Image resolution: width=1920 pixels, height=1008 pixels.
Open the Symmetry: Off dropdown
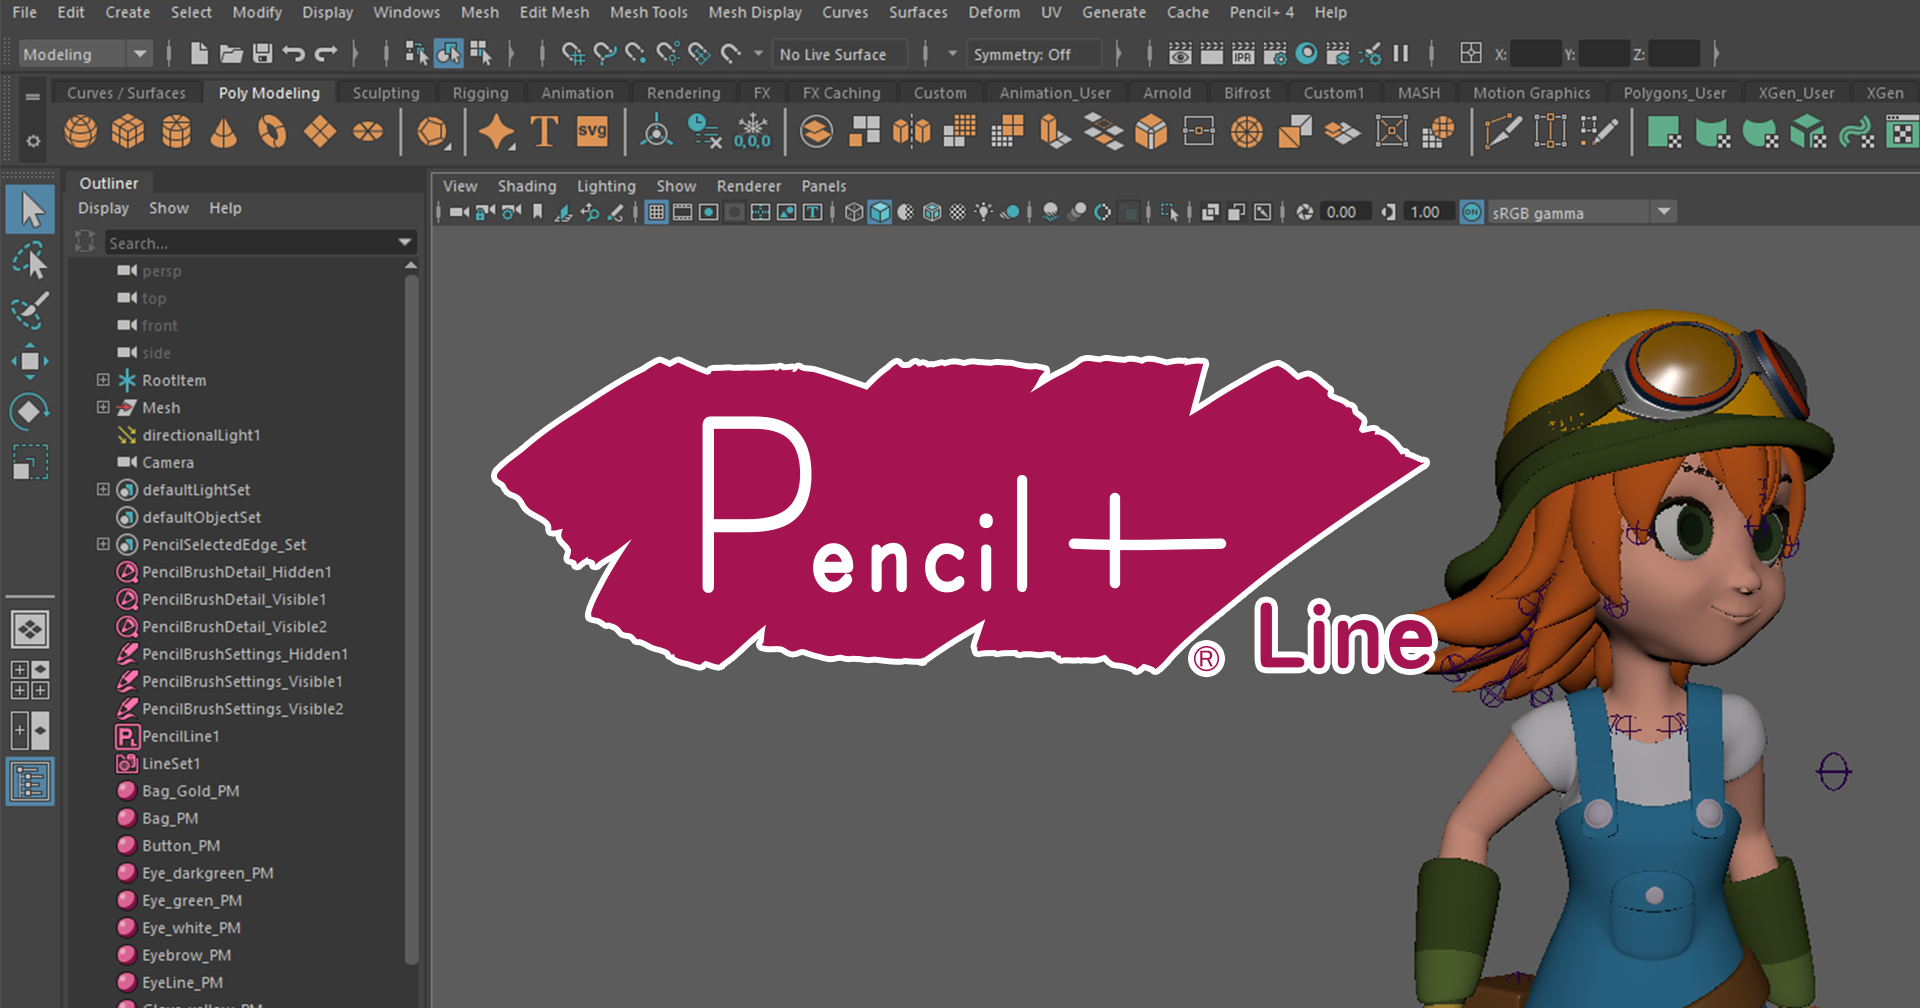point(1035,53)
